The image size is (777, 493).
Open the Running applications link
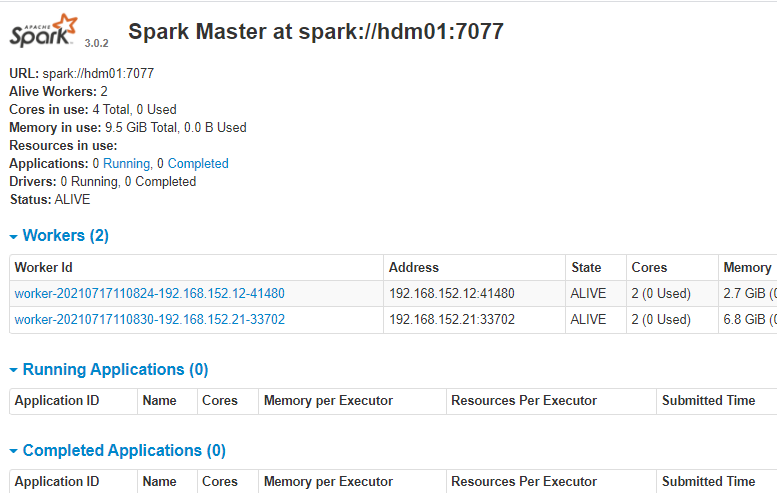pyautogui.click(x=126, y=164)
